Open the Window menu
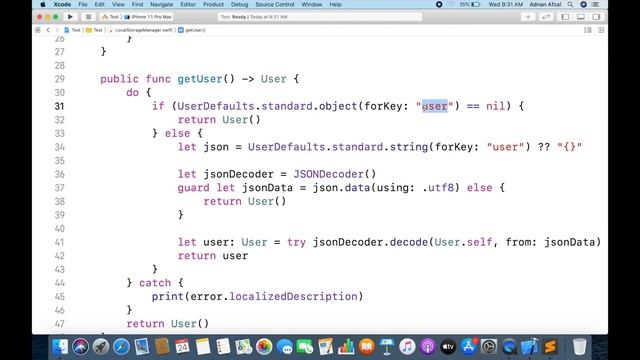The image size is (640, 360). coord(311,4)
